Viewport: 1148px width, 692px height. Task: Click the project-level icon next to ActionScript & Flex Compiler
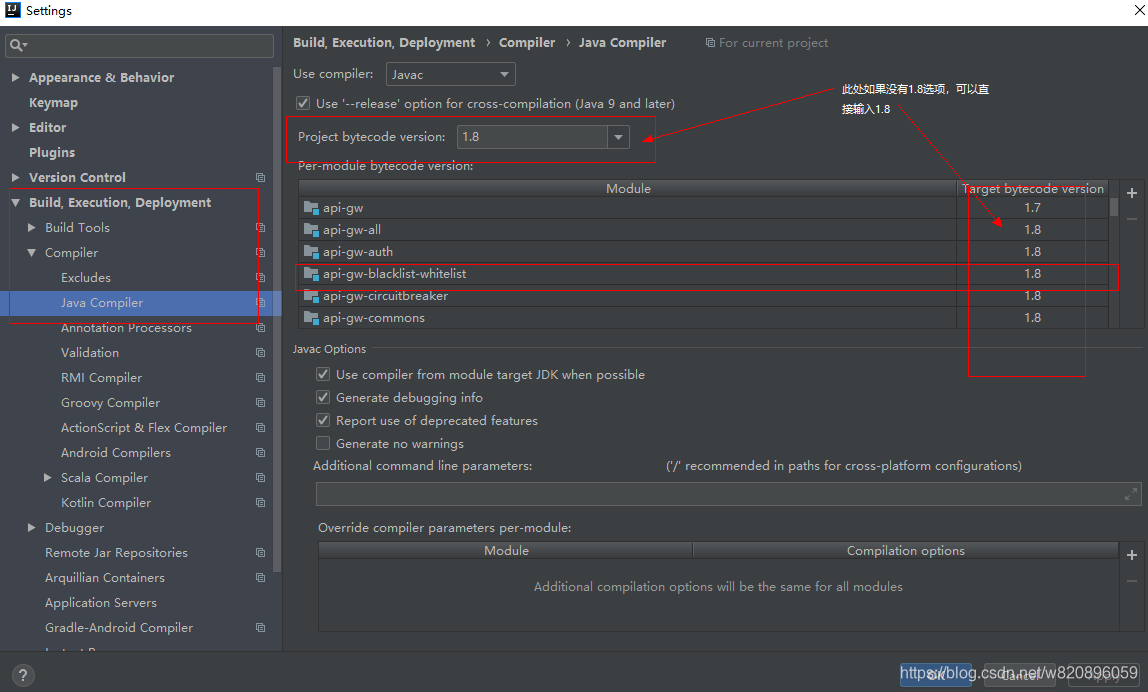point(260,428)
